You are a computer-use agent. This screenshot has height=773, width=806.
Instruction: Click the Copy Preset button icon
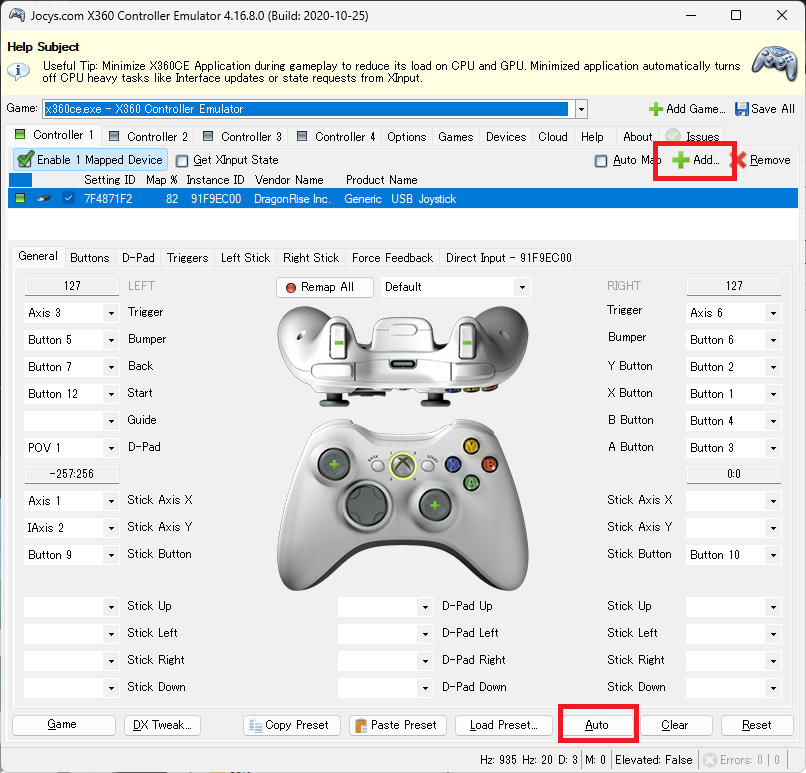point(255,725)
